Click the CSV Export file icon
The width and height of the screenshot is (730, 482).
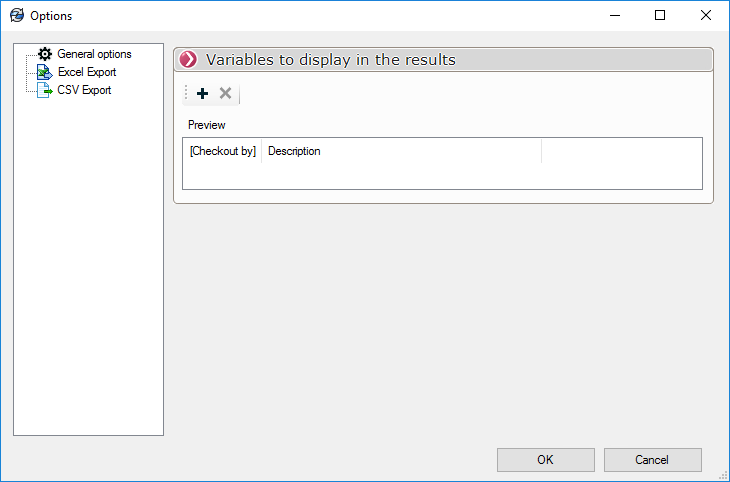pos(44,90)
